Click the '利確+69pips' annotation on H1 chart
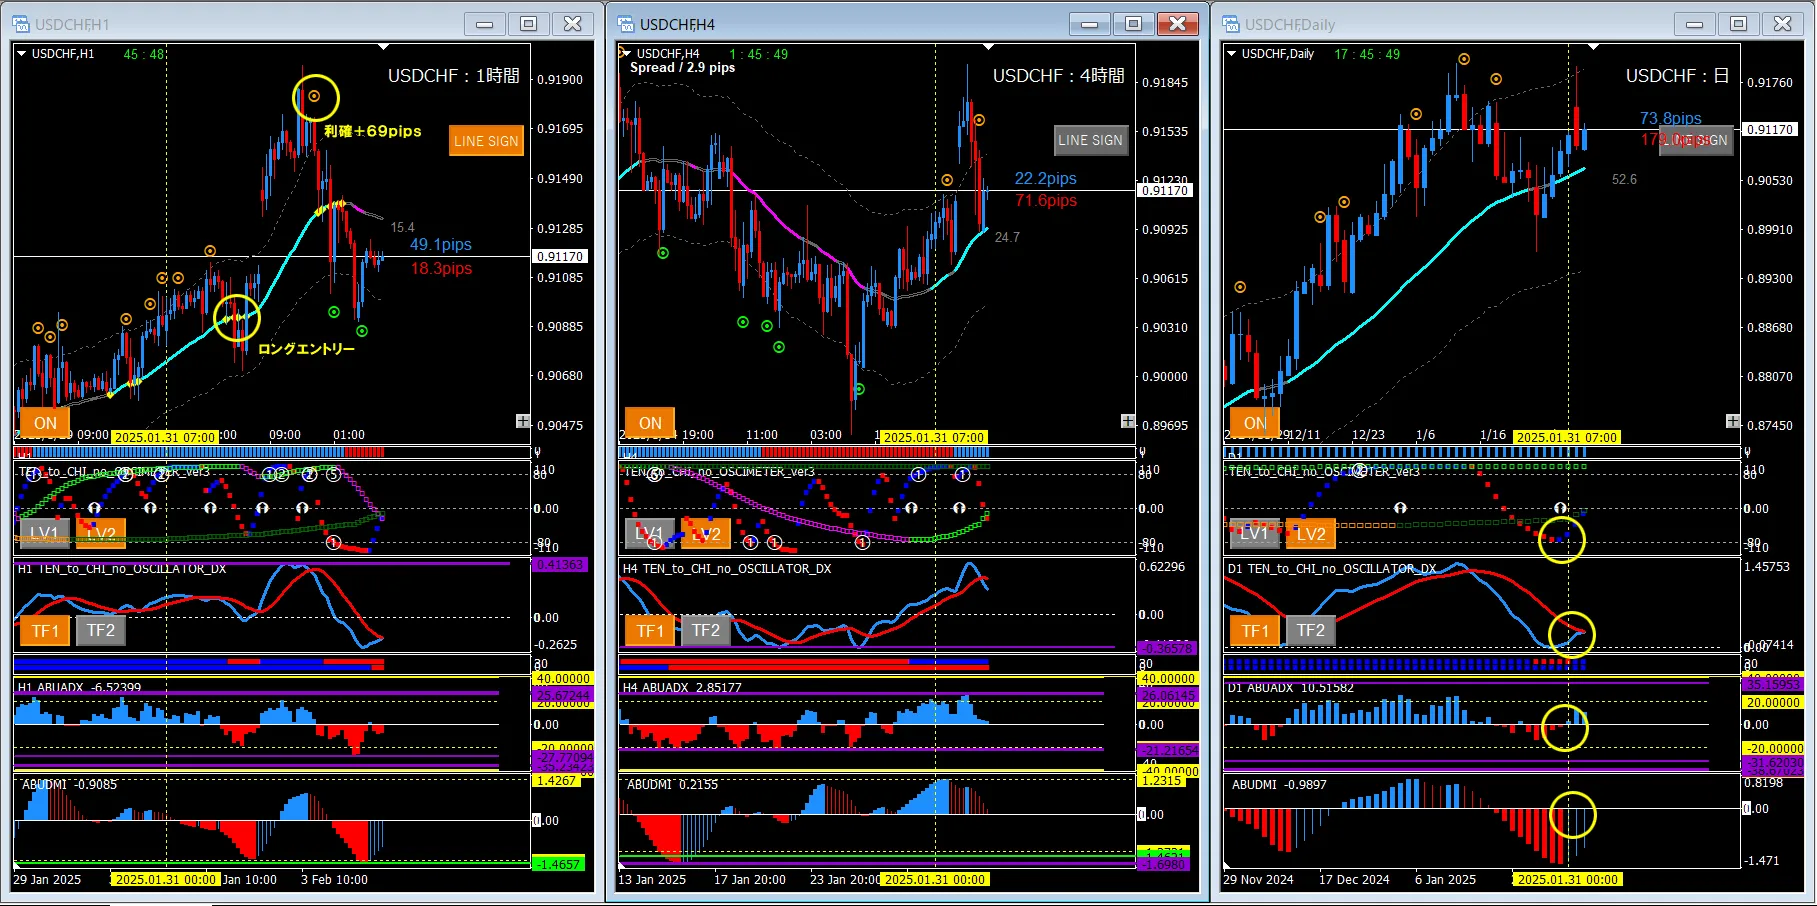 (x=372, y=131)
